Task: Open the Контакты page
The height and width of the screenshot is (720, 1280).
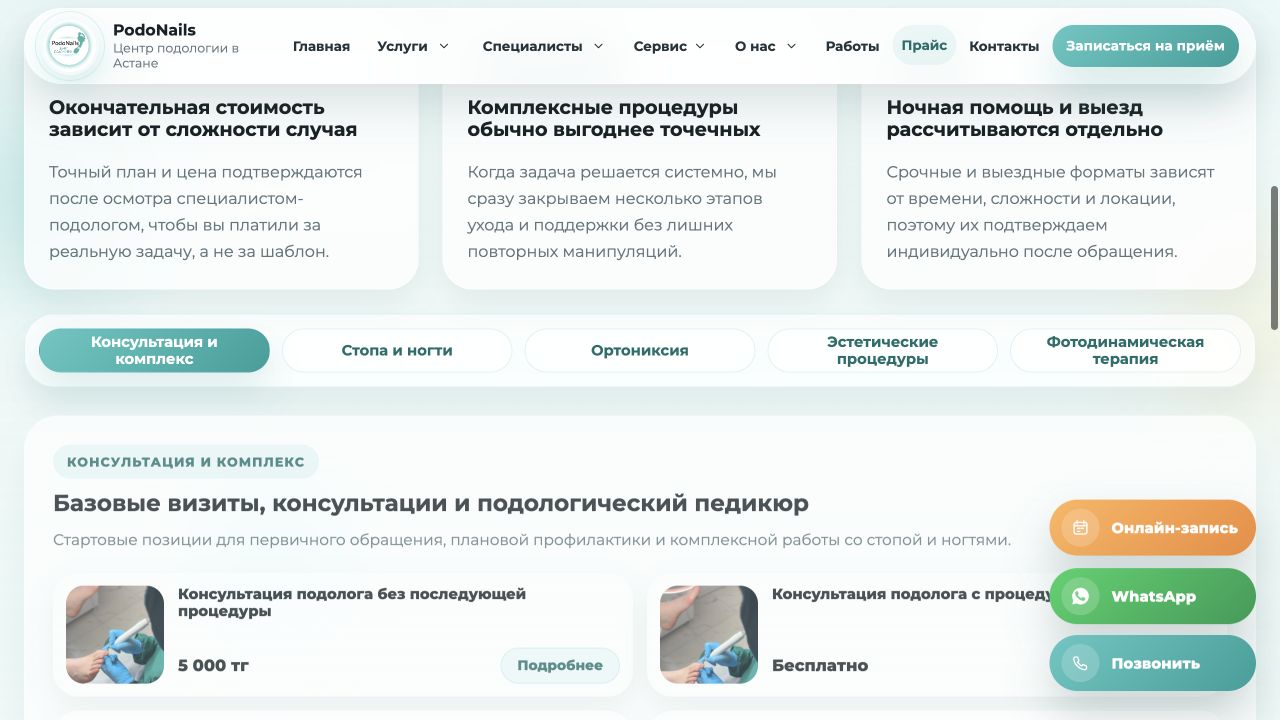Action: click(x=1004, y=46)
